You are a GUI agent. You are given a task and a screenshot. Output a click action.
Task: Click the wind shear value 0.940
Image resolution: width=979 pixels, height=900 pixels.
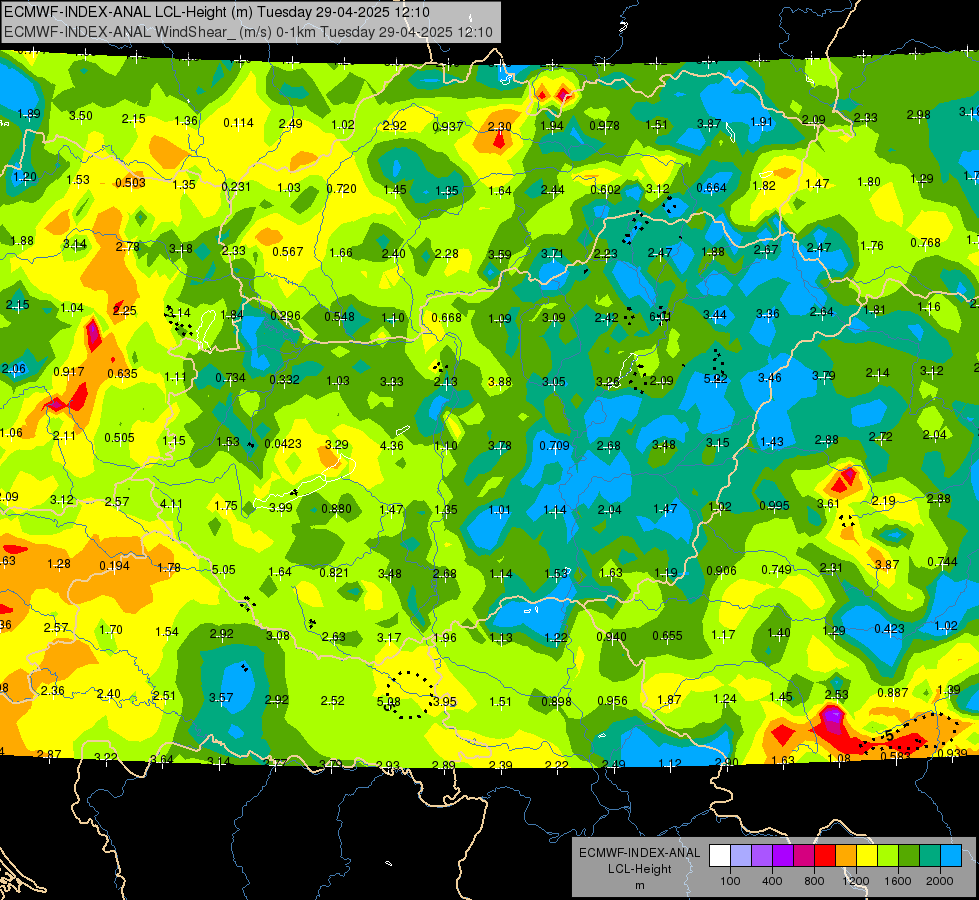click(611, 636)
